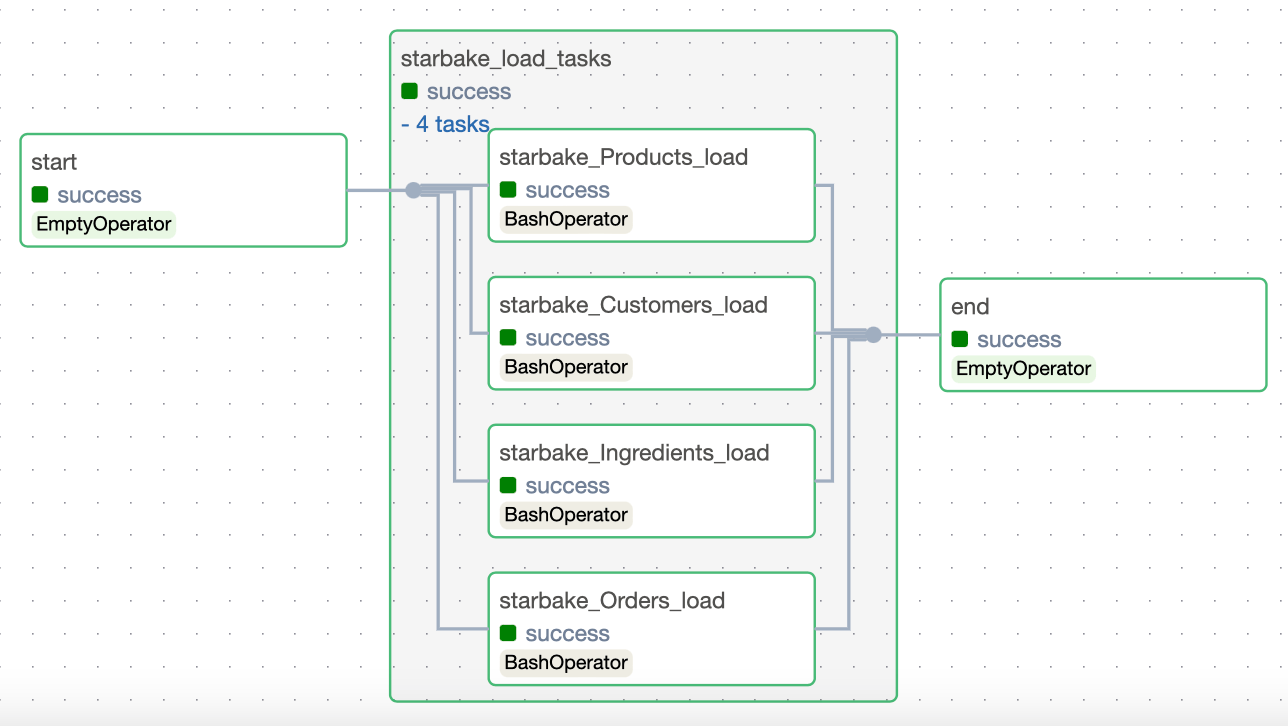Click the EmptyOperator badge on start node
The image size is (1288, 726).
103,224
